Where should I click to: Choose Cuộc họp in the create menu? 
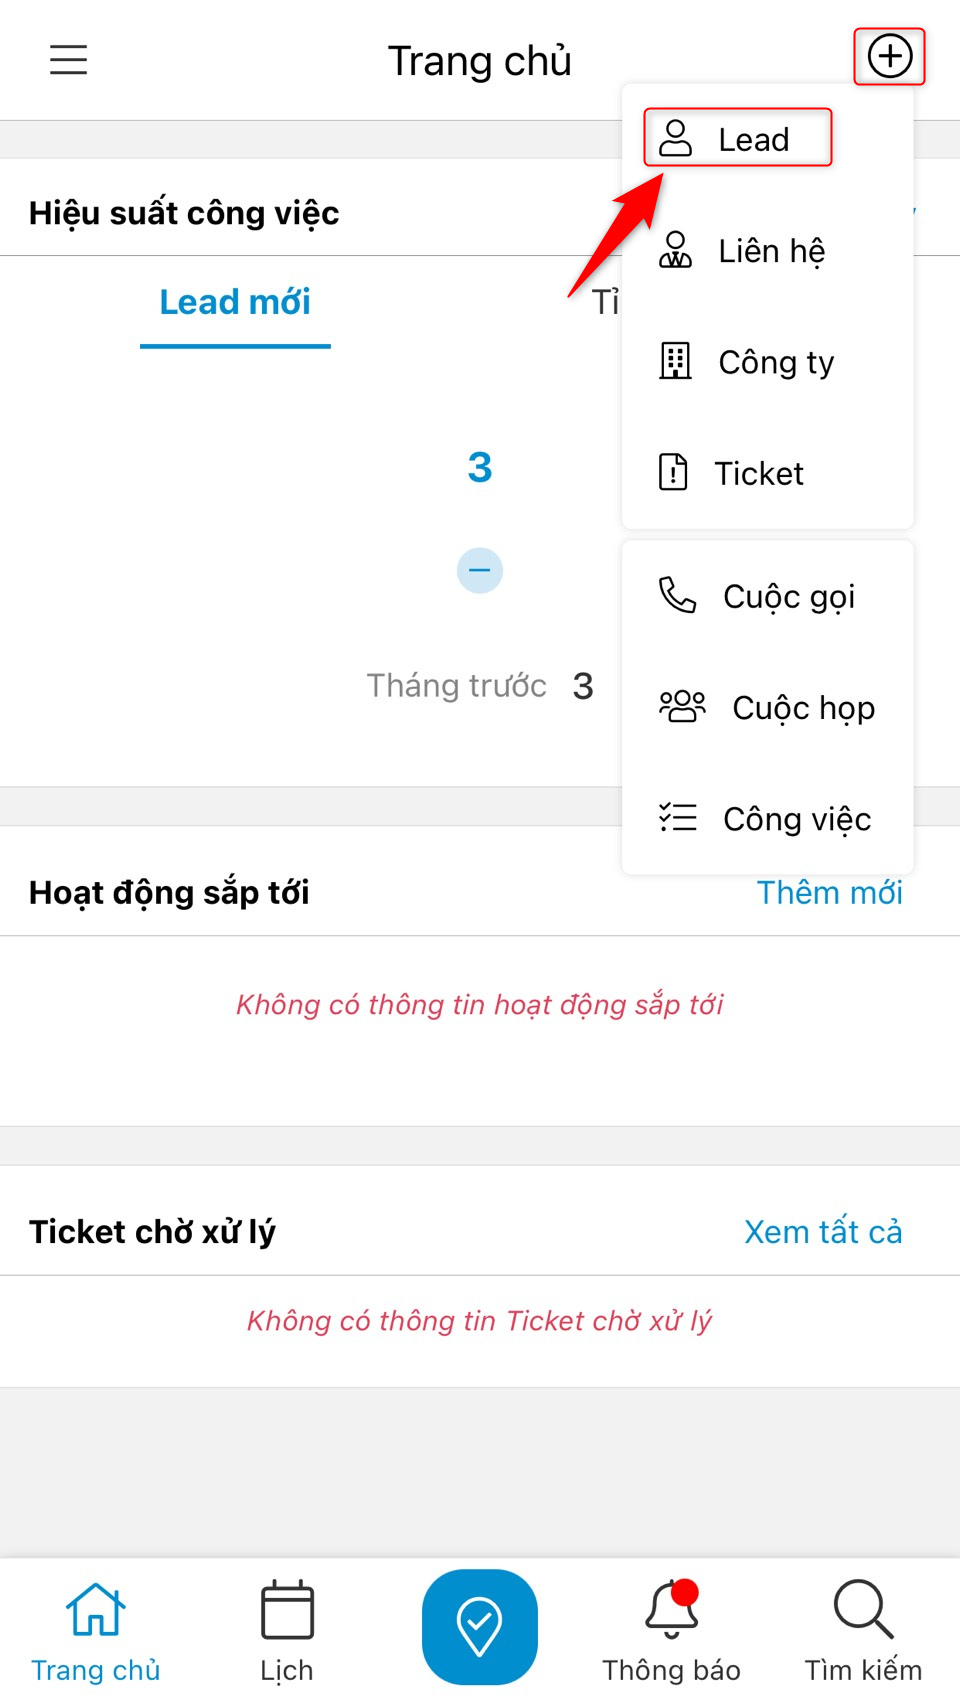tap(803, 707)
